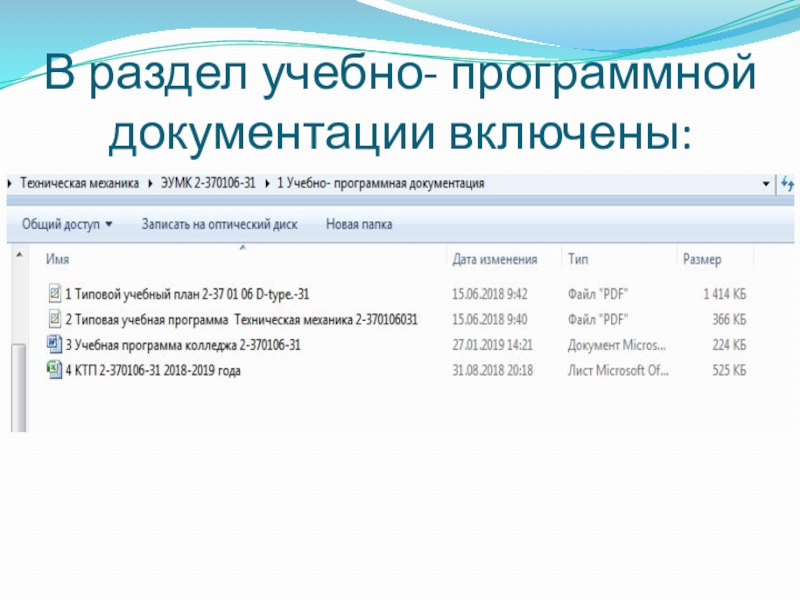Click scroll up arrow of left pane
Viewport: 800px width, 600px height.
(x=19, y=254)
